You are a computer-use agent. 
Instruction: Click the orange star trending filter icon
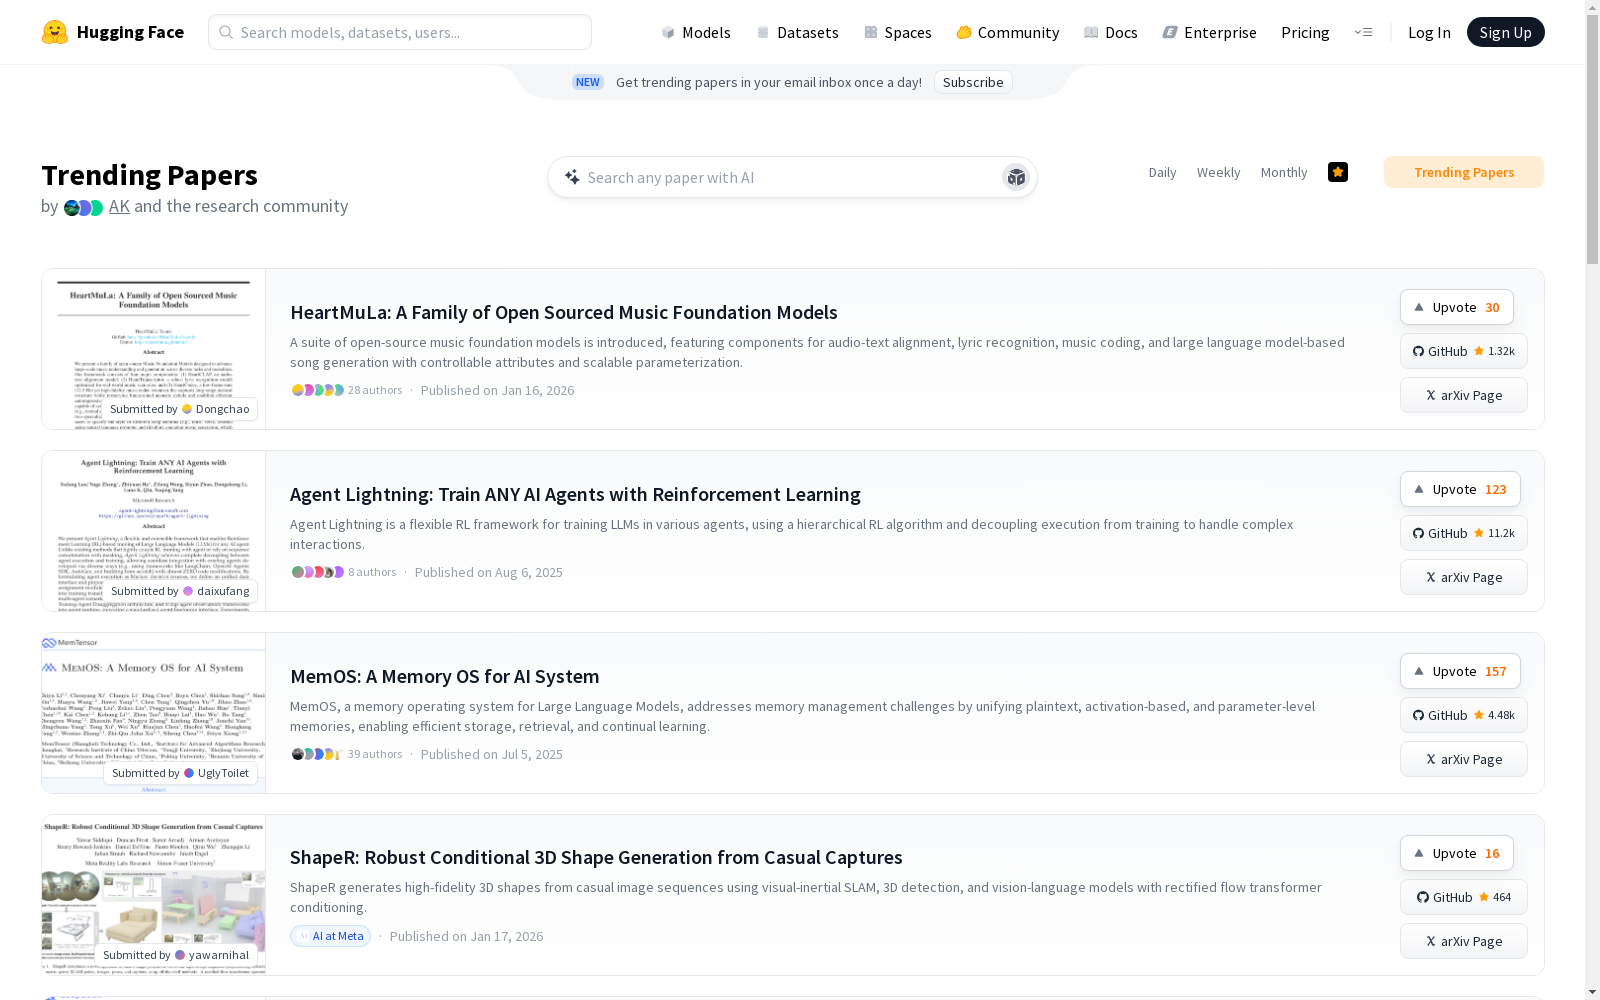[1337, 172]
